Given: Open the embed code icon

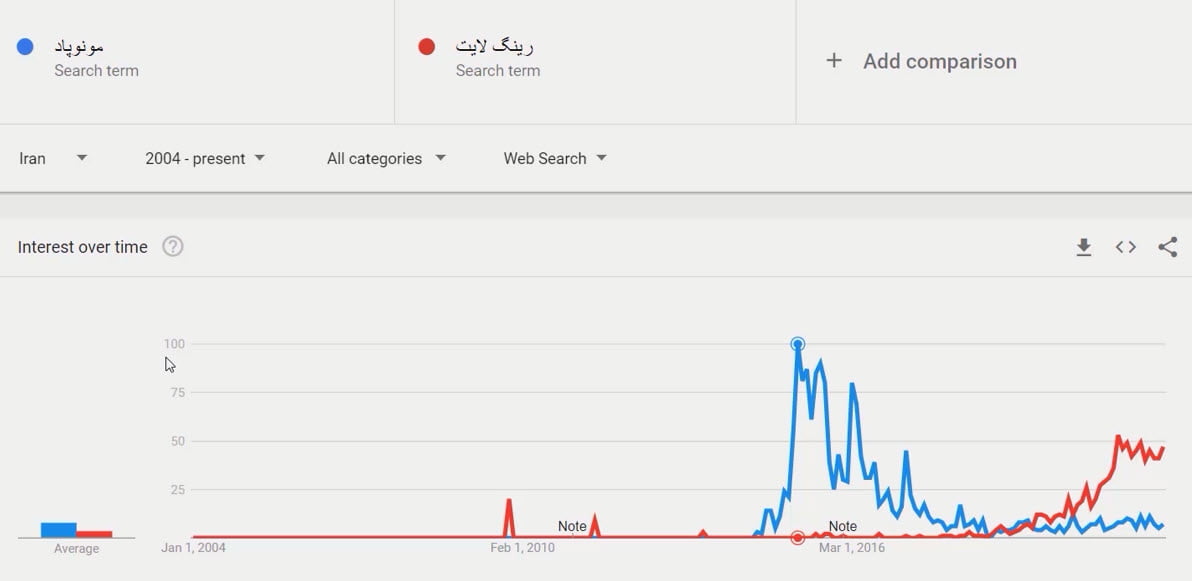Looking at the screenshot, I should pyautogui.click(x=1126, y=247).
